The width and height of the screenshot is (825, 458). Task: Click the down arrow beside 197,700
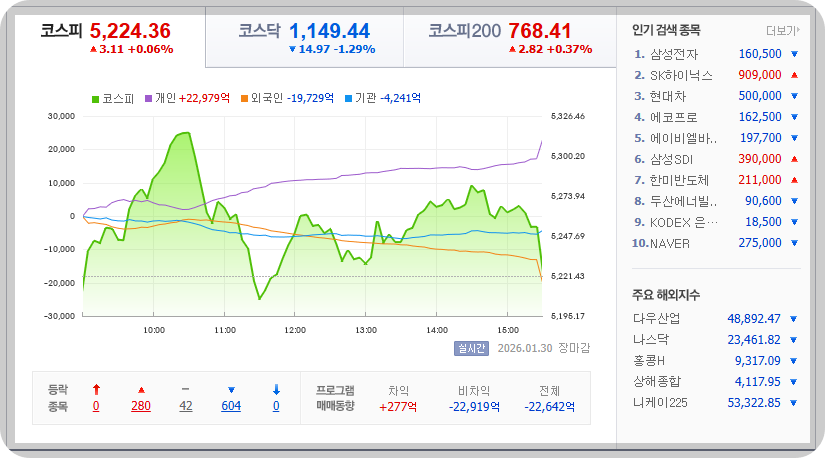(794, 138)
